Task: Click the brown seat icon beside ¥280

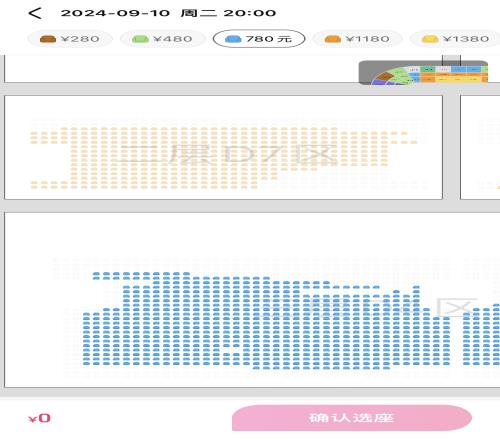Action: click(x=48, y=39)
